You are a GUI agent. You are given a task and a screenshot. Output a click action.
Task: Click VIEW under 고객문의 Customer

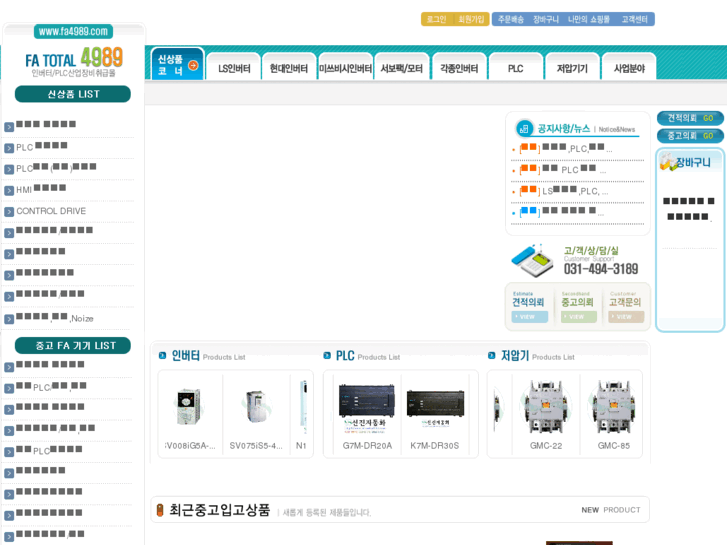(626, 317)
